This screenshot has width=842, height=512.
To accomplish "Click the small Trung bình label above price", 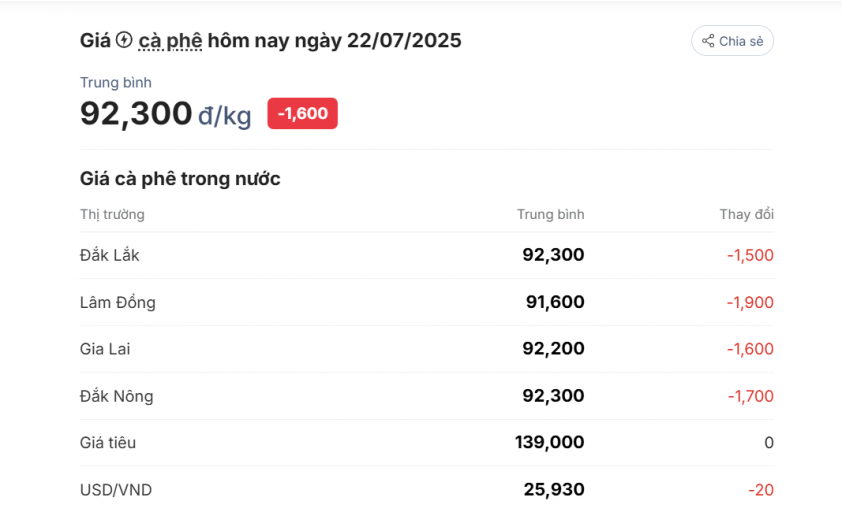I will [115, 83].
